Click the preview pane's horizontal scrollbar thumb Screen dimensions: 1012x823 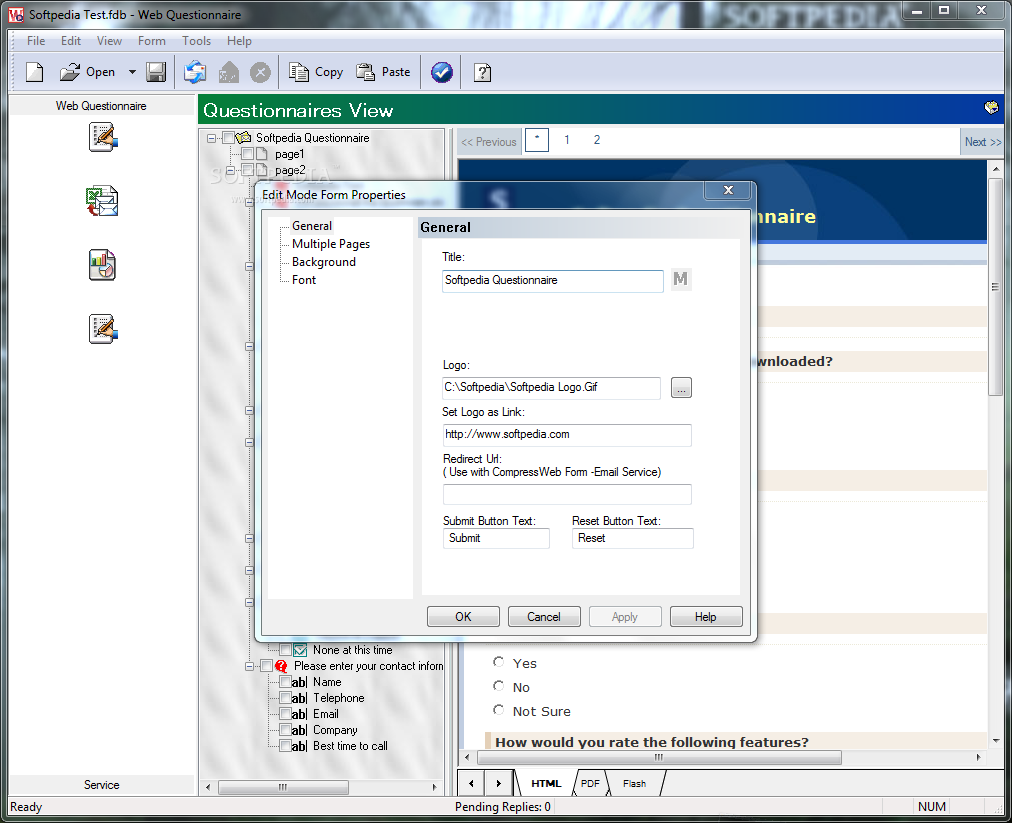[659, 757]
